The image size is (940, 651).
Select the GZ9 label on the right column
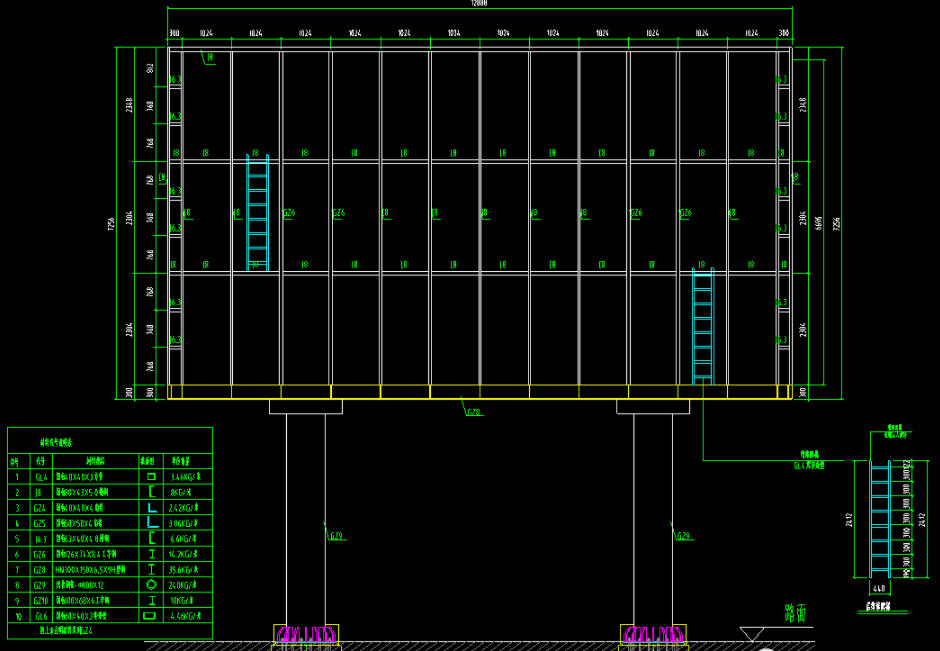(x=684, y=537)
